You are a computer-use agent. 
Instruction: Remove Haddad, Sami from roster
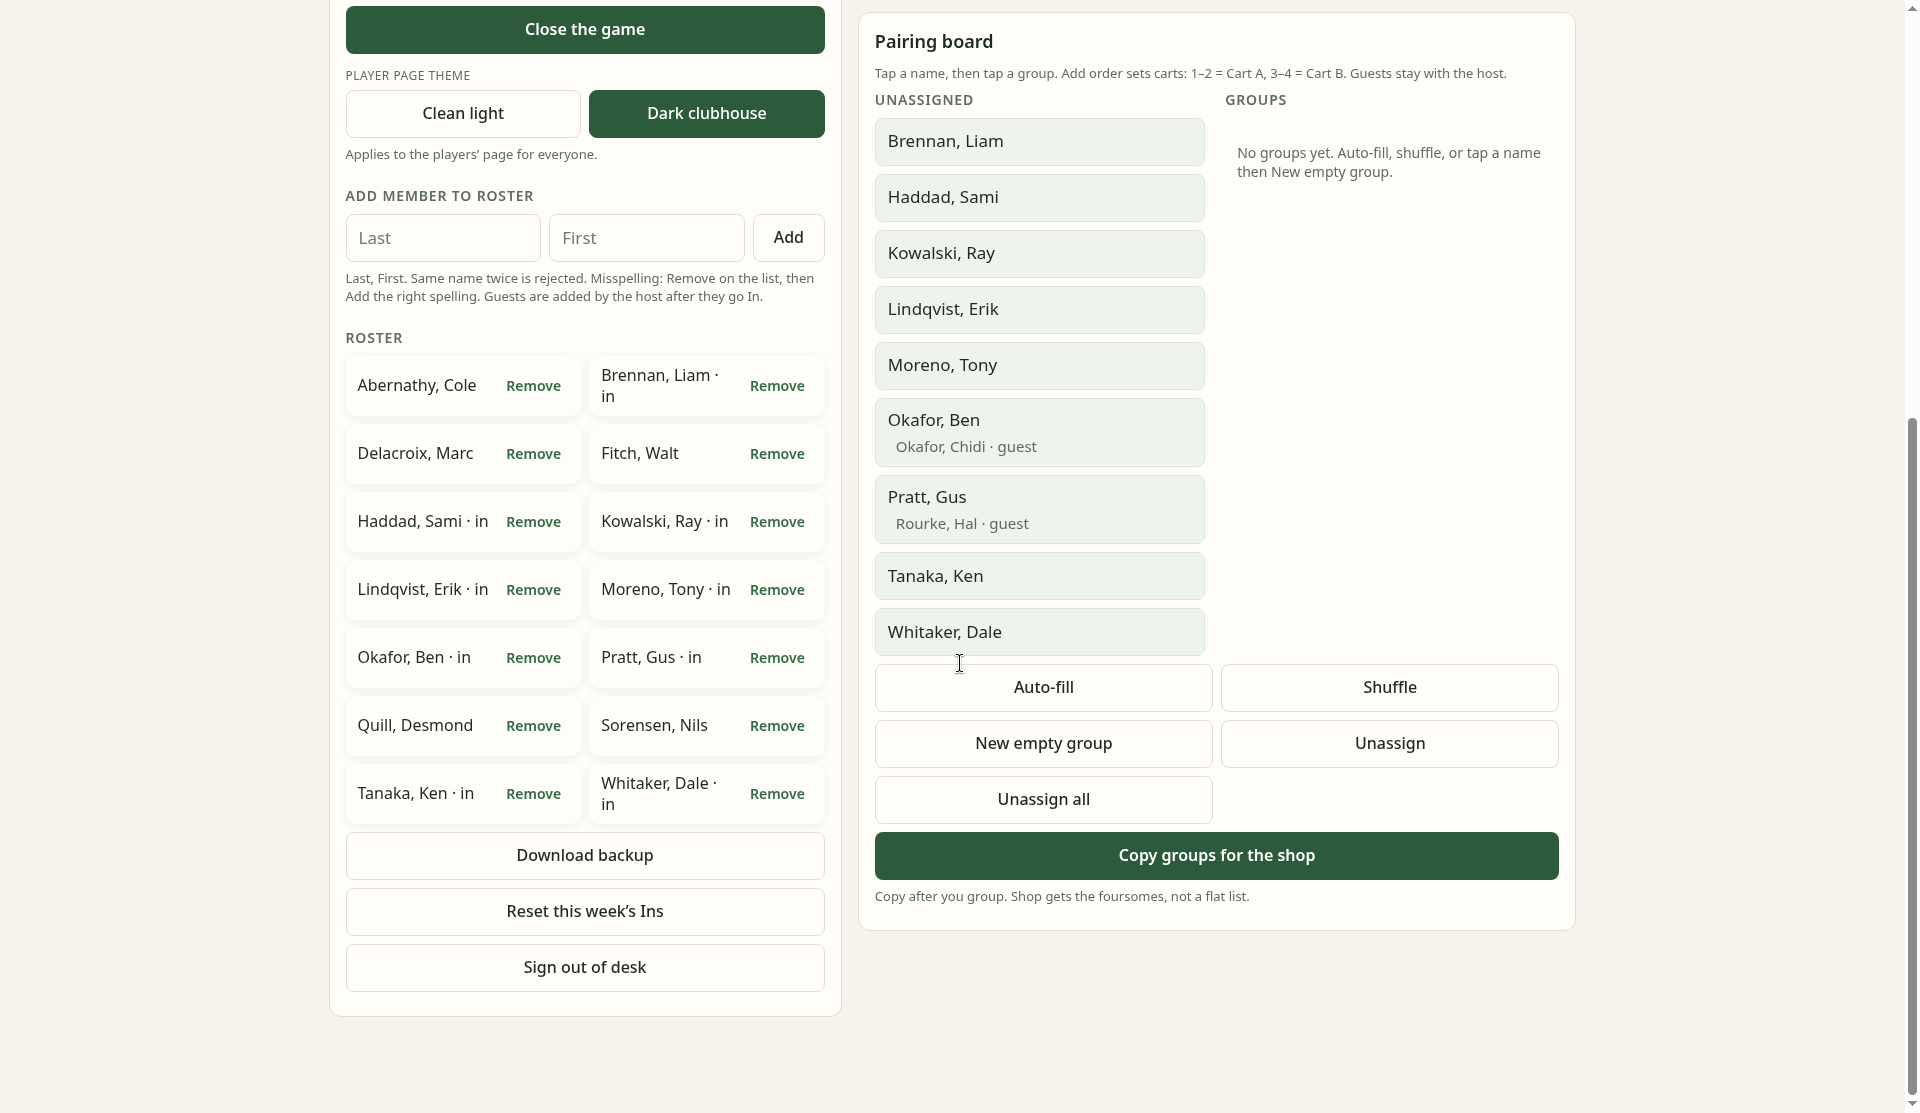coord(533,522)
